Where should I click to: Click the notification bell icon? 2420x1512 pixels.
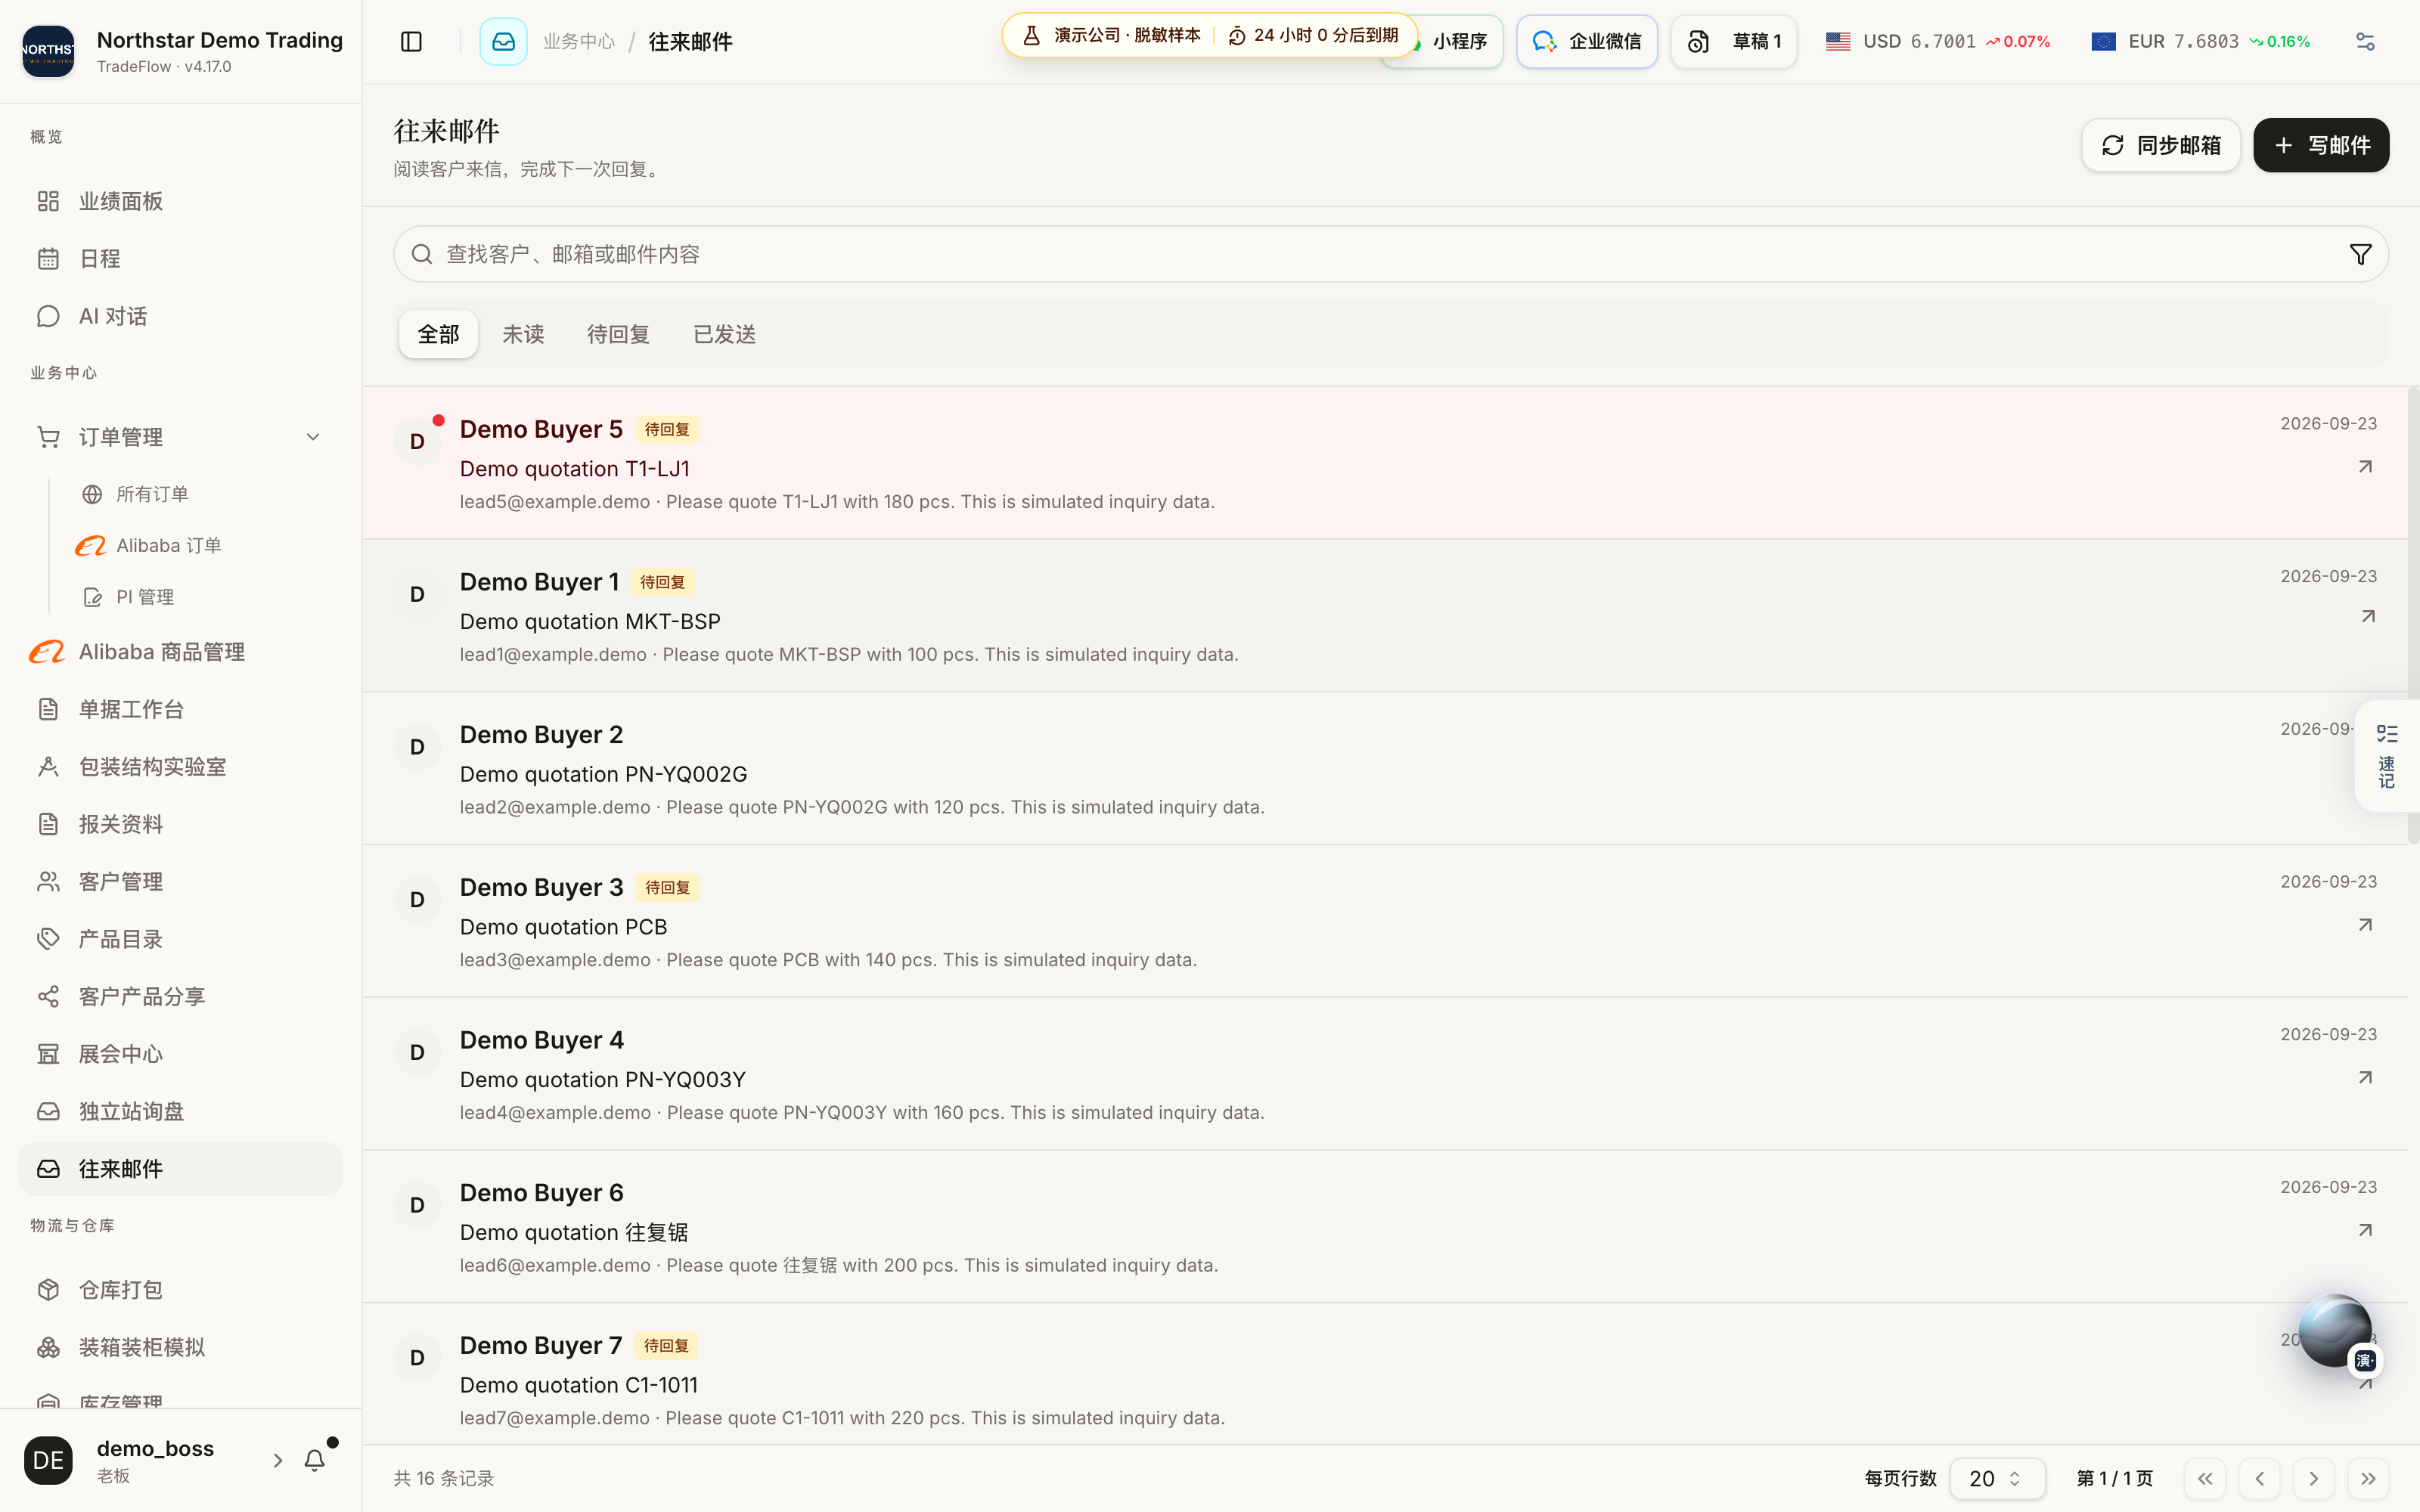click(x=315, y=1460)
